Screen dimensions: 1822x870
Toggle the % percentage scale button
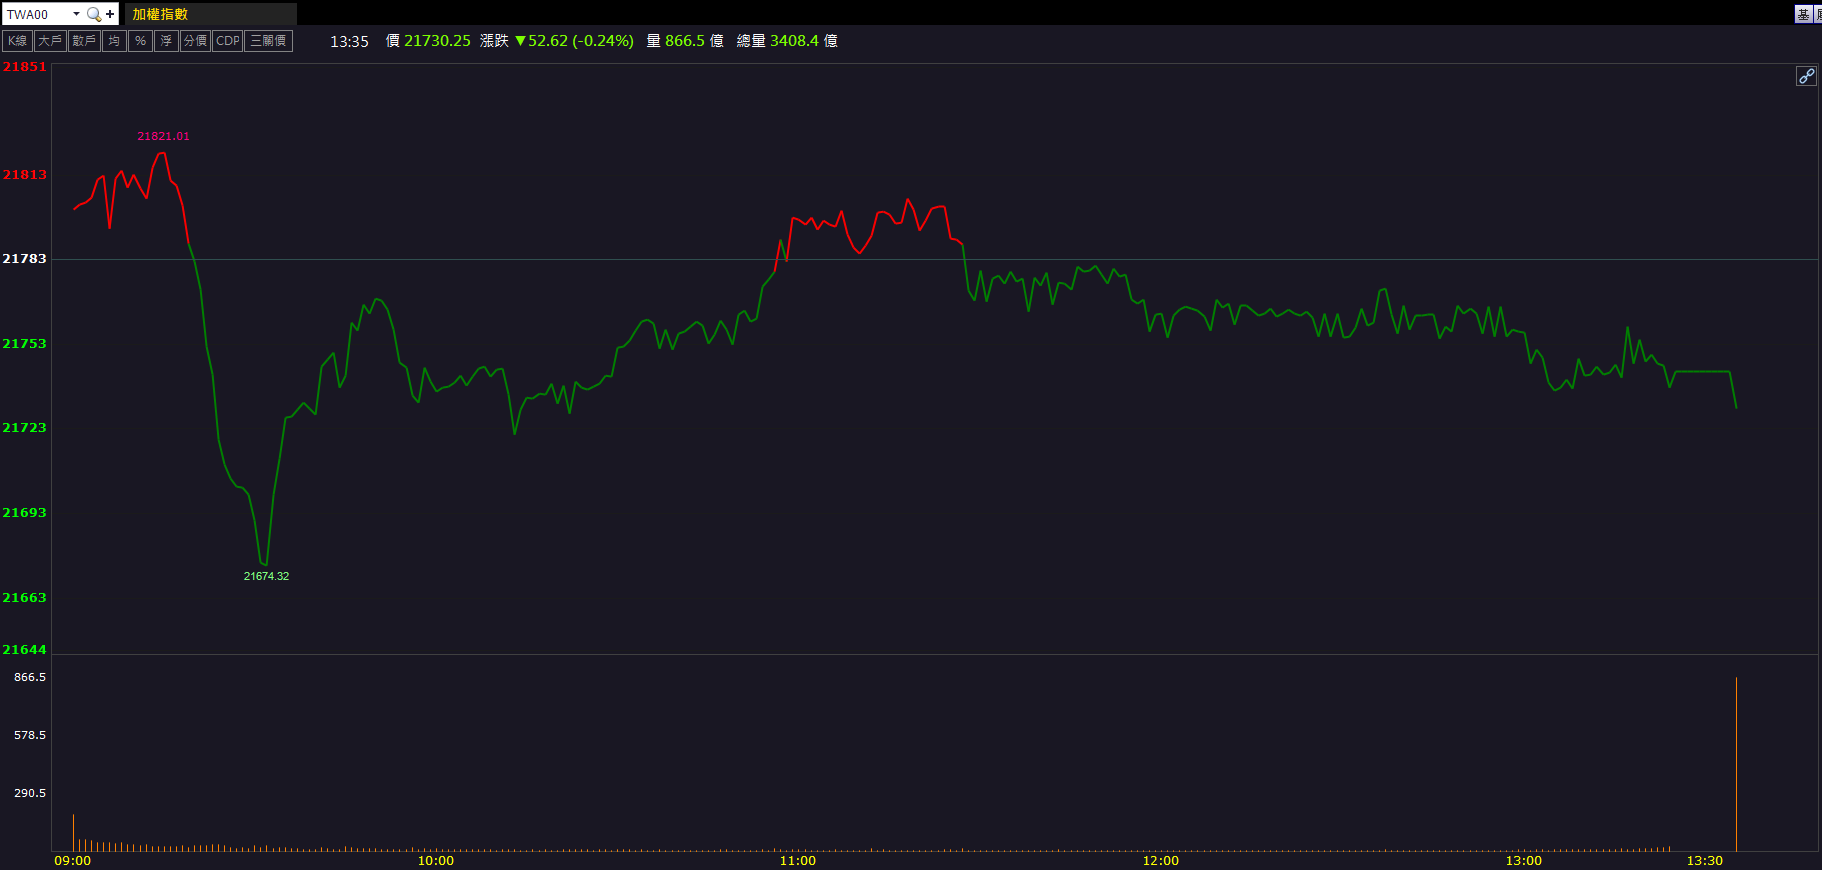[140, 41]
